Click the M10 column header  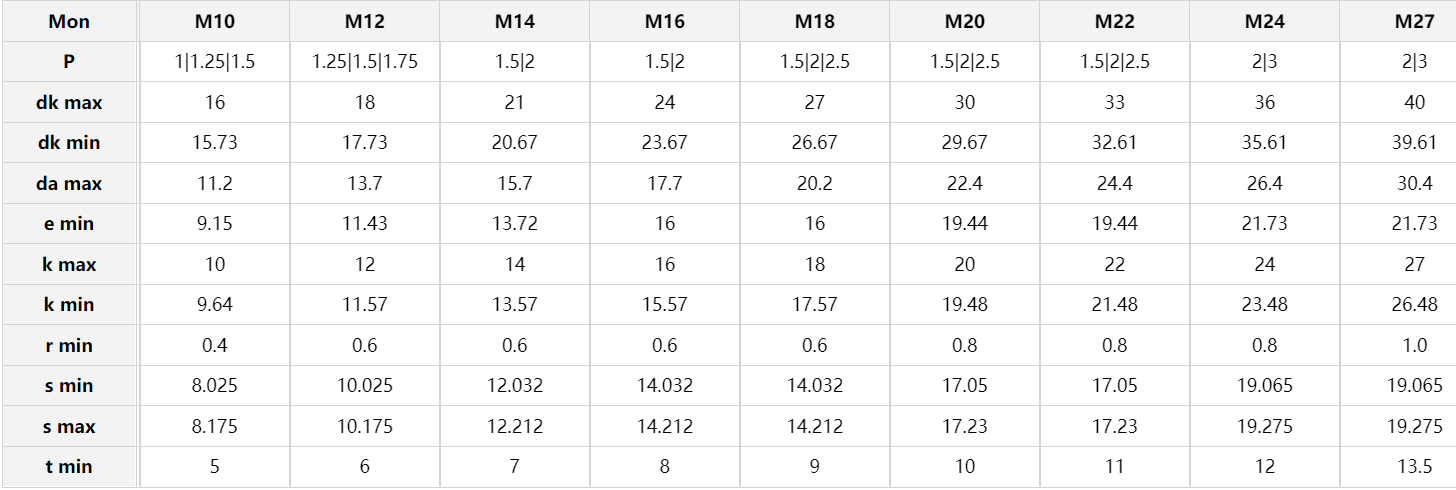pyautogui.click(x=214, y=21)
